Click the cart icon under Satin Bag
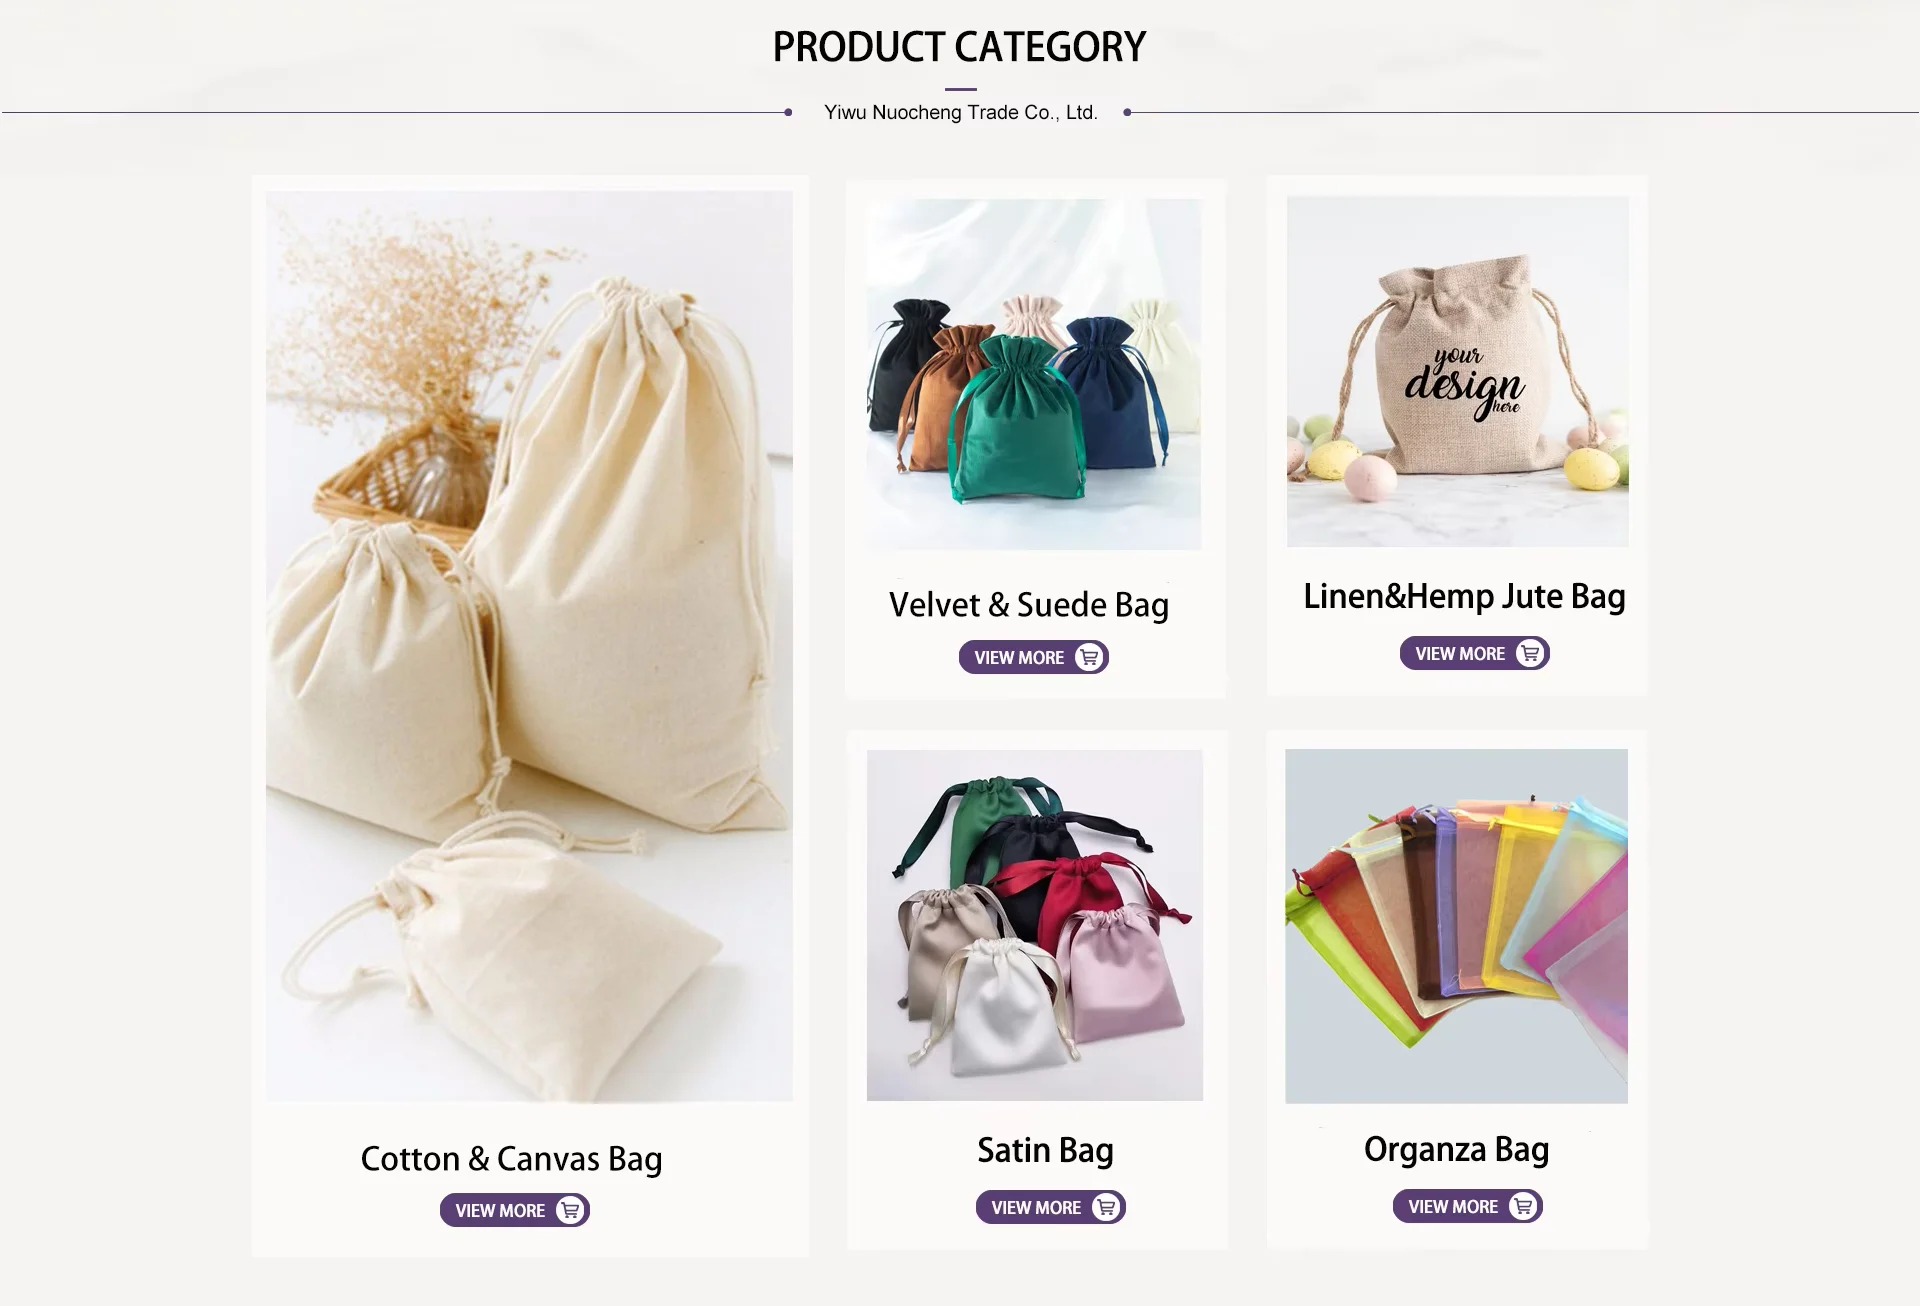 point(1106,1207)
